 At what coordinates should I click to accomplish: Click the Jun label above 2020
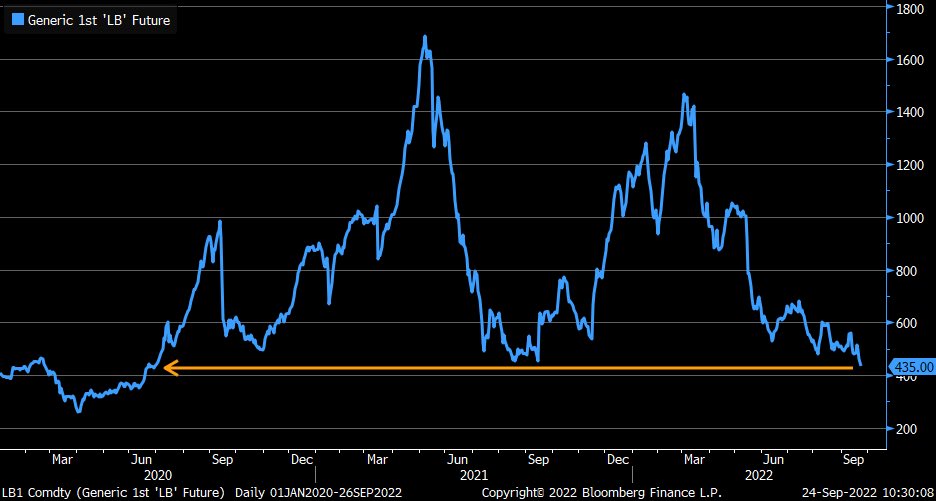141,460
